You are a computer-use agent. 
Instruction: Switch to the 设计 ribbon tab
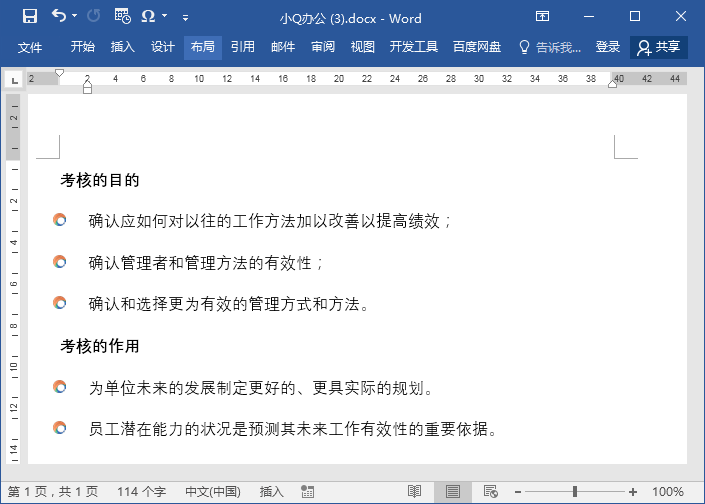coord(162,47)
